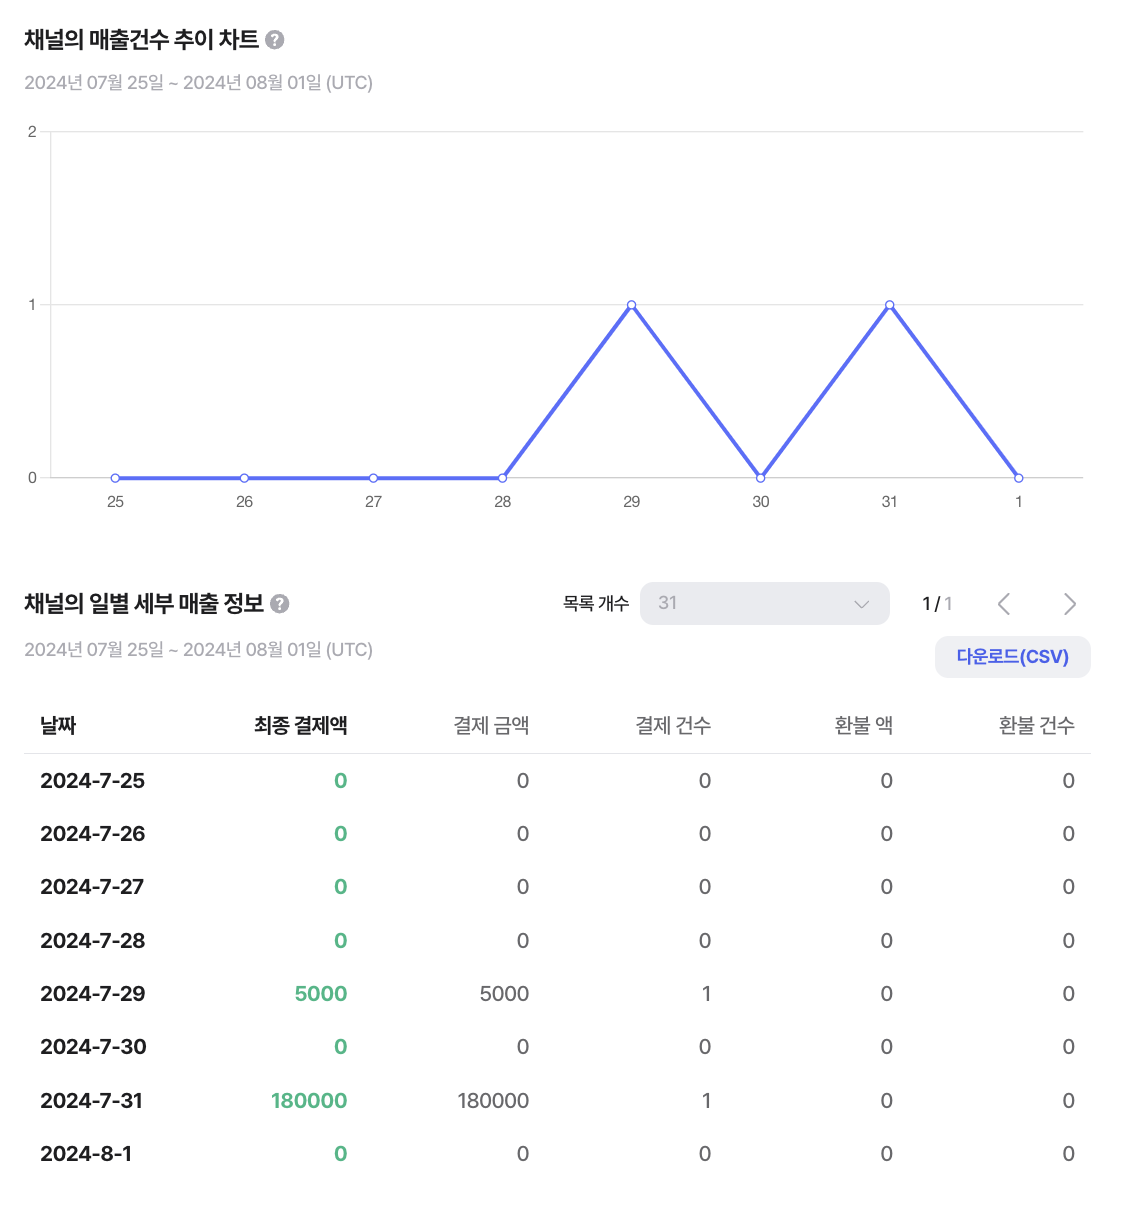
Task: Click the page indicator 1 / 1
Action: coord(937,604)
